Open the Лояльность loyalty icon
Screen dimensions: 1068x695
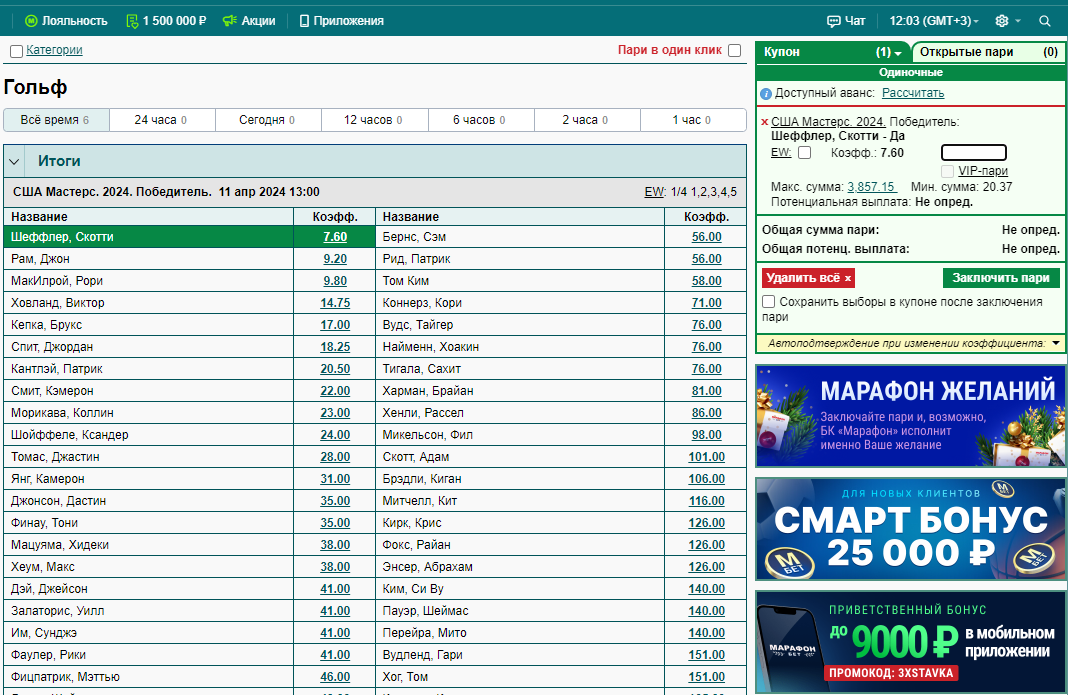(31, 21)
